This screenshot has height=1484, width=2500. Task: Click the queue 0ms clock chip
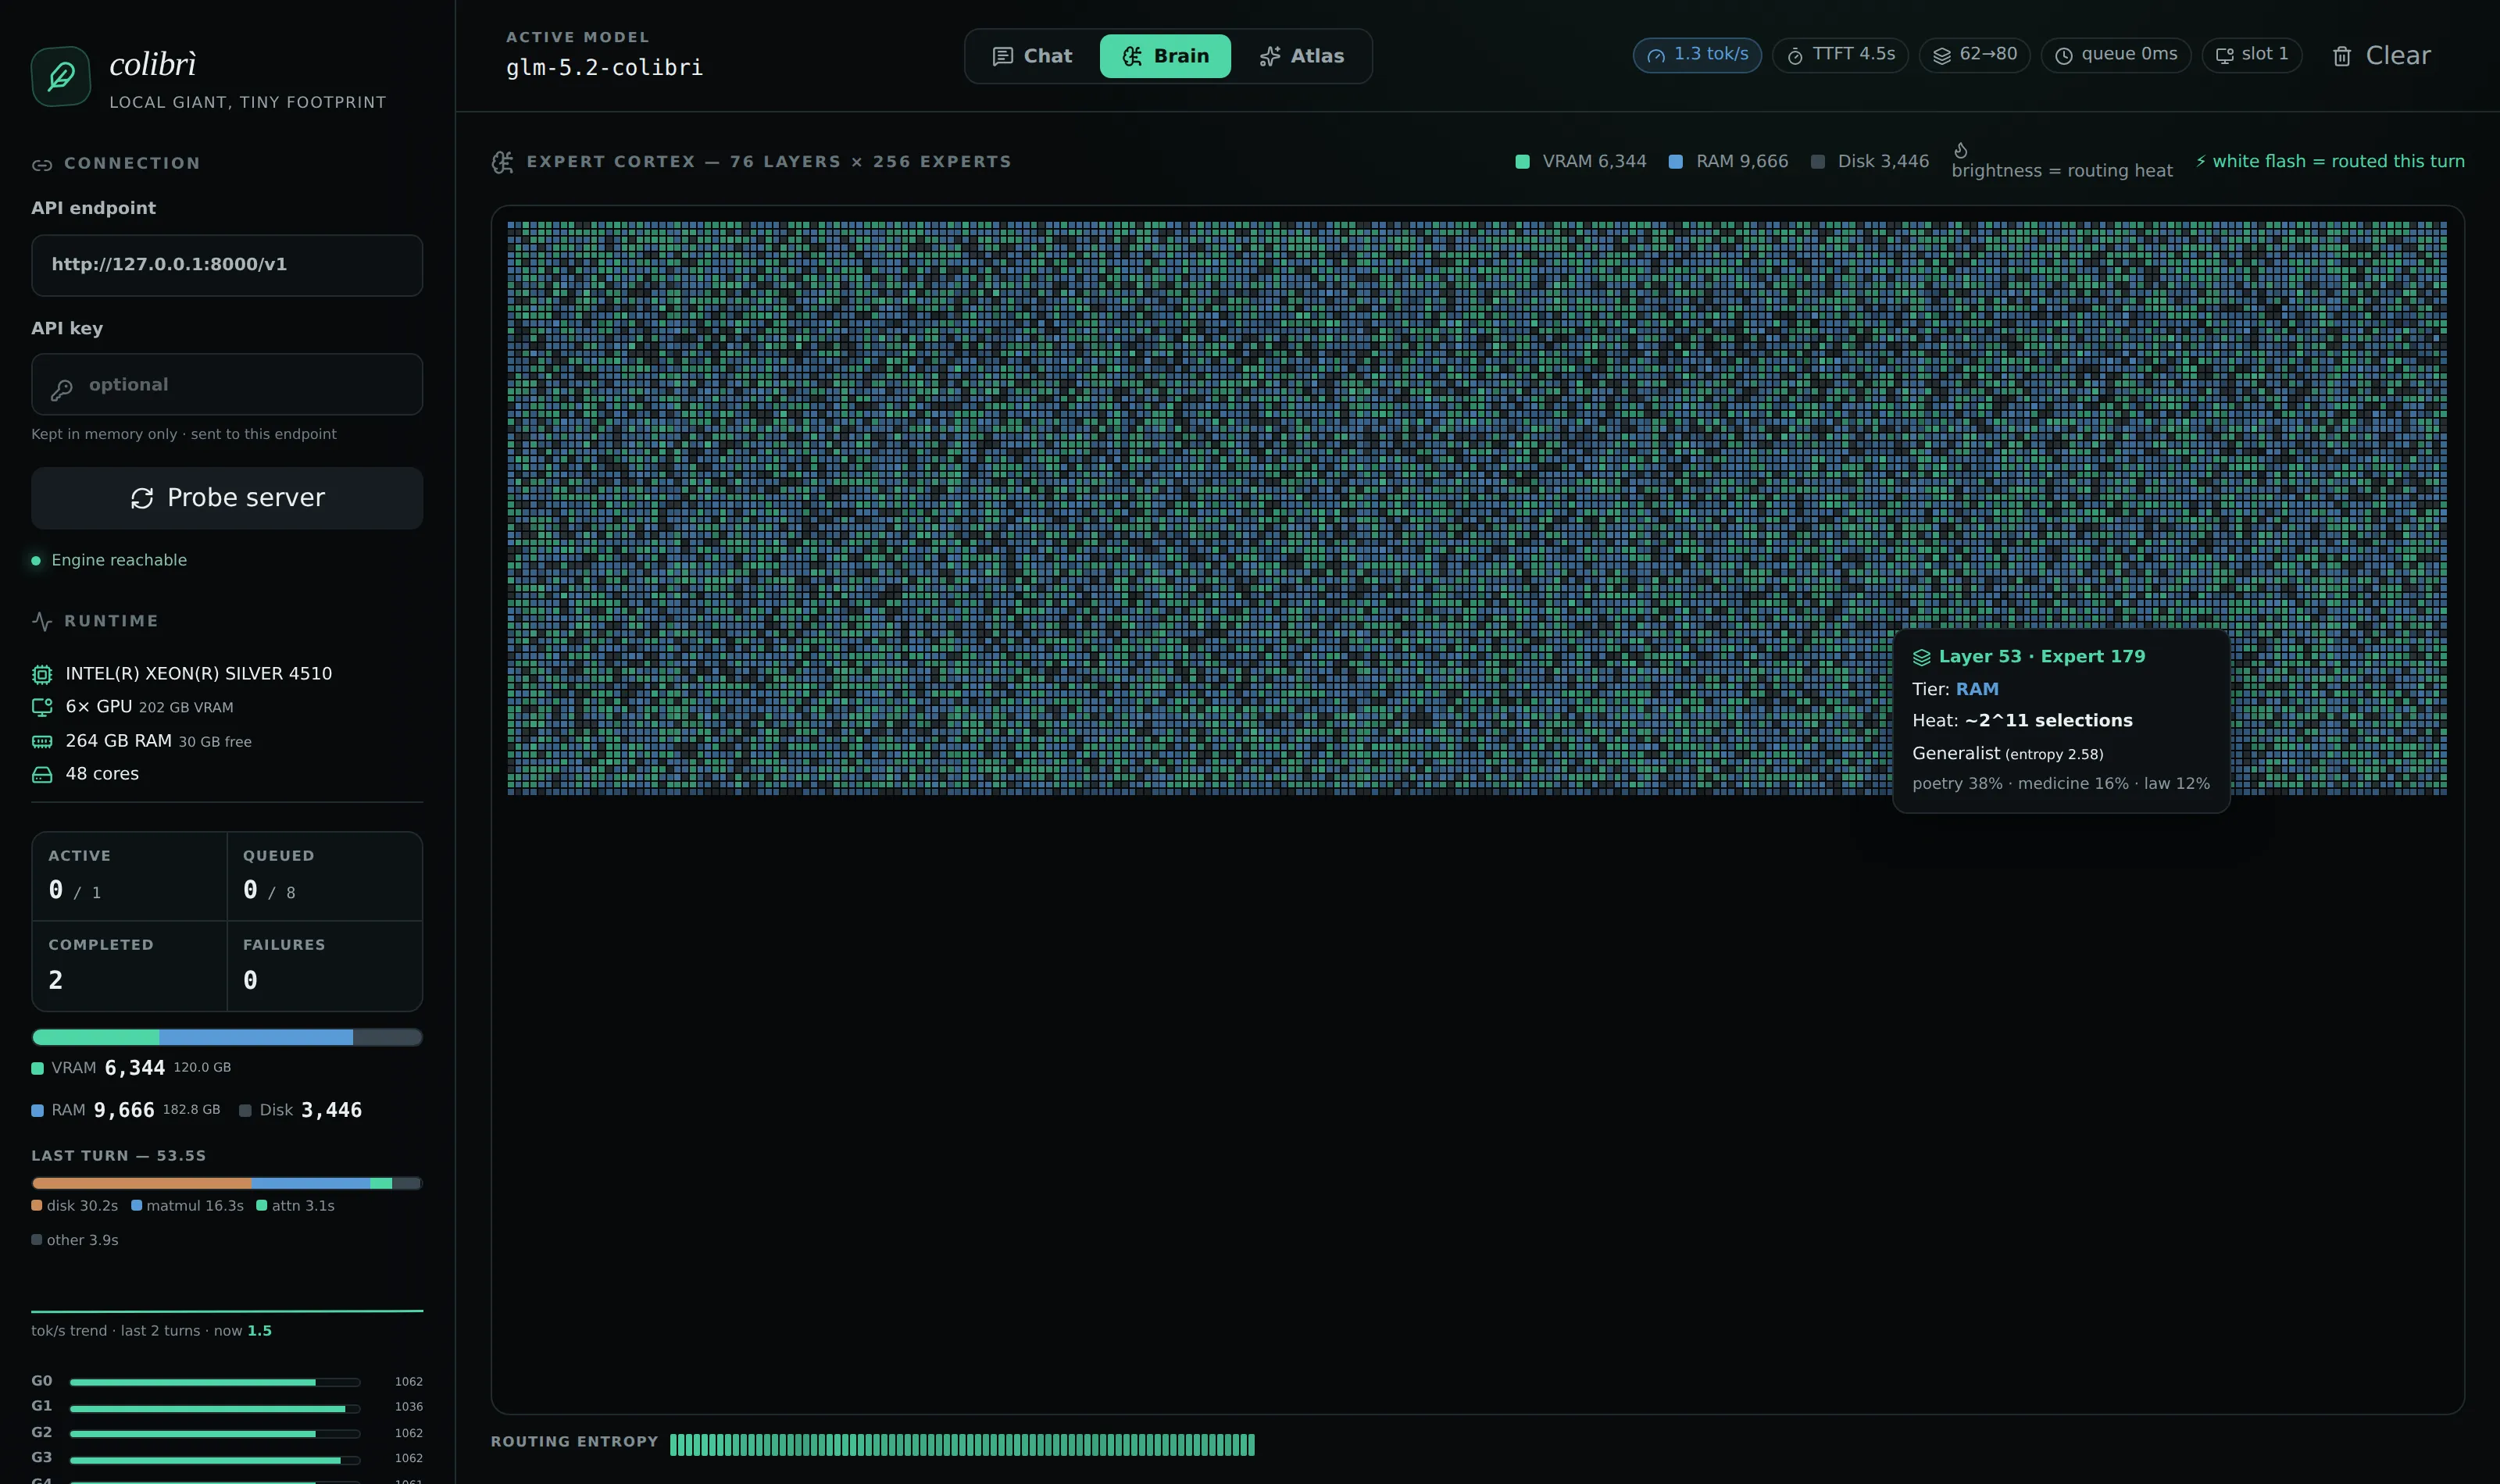pyautogui.click(x=2115, y=55)
